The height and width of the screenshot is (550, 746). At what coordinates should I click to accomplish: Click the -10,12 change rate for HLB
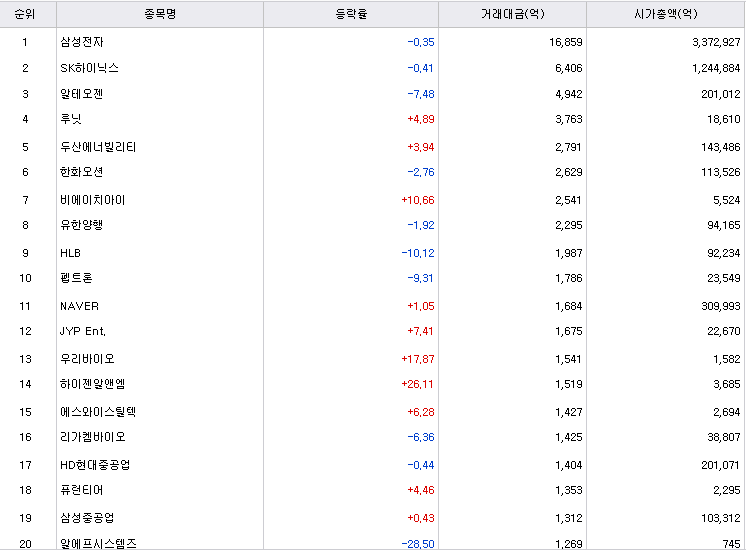click(418, 253)
